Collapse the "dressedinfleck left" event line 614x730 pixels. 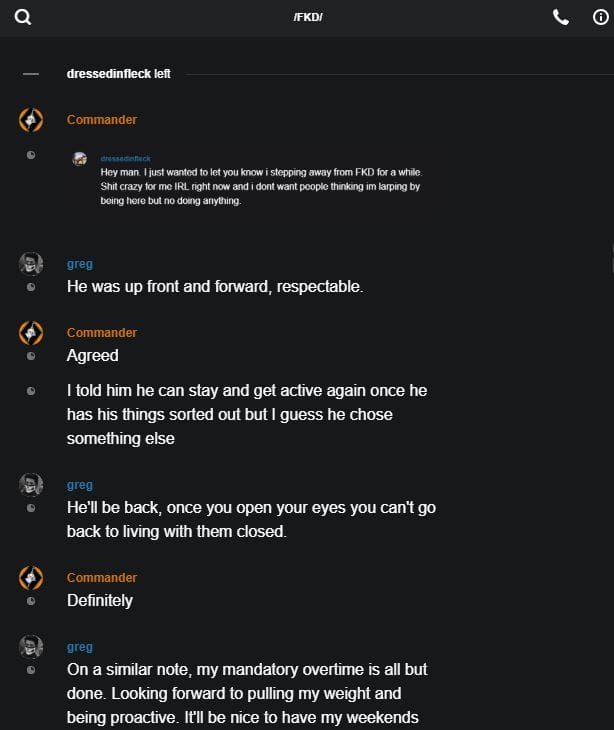[x=31, y=74]
